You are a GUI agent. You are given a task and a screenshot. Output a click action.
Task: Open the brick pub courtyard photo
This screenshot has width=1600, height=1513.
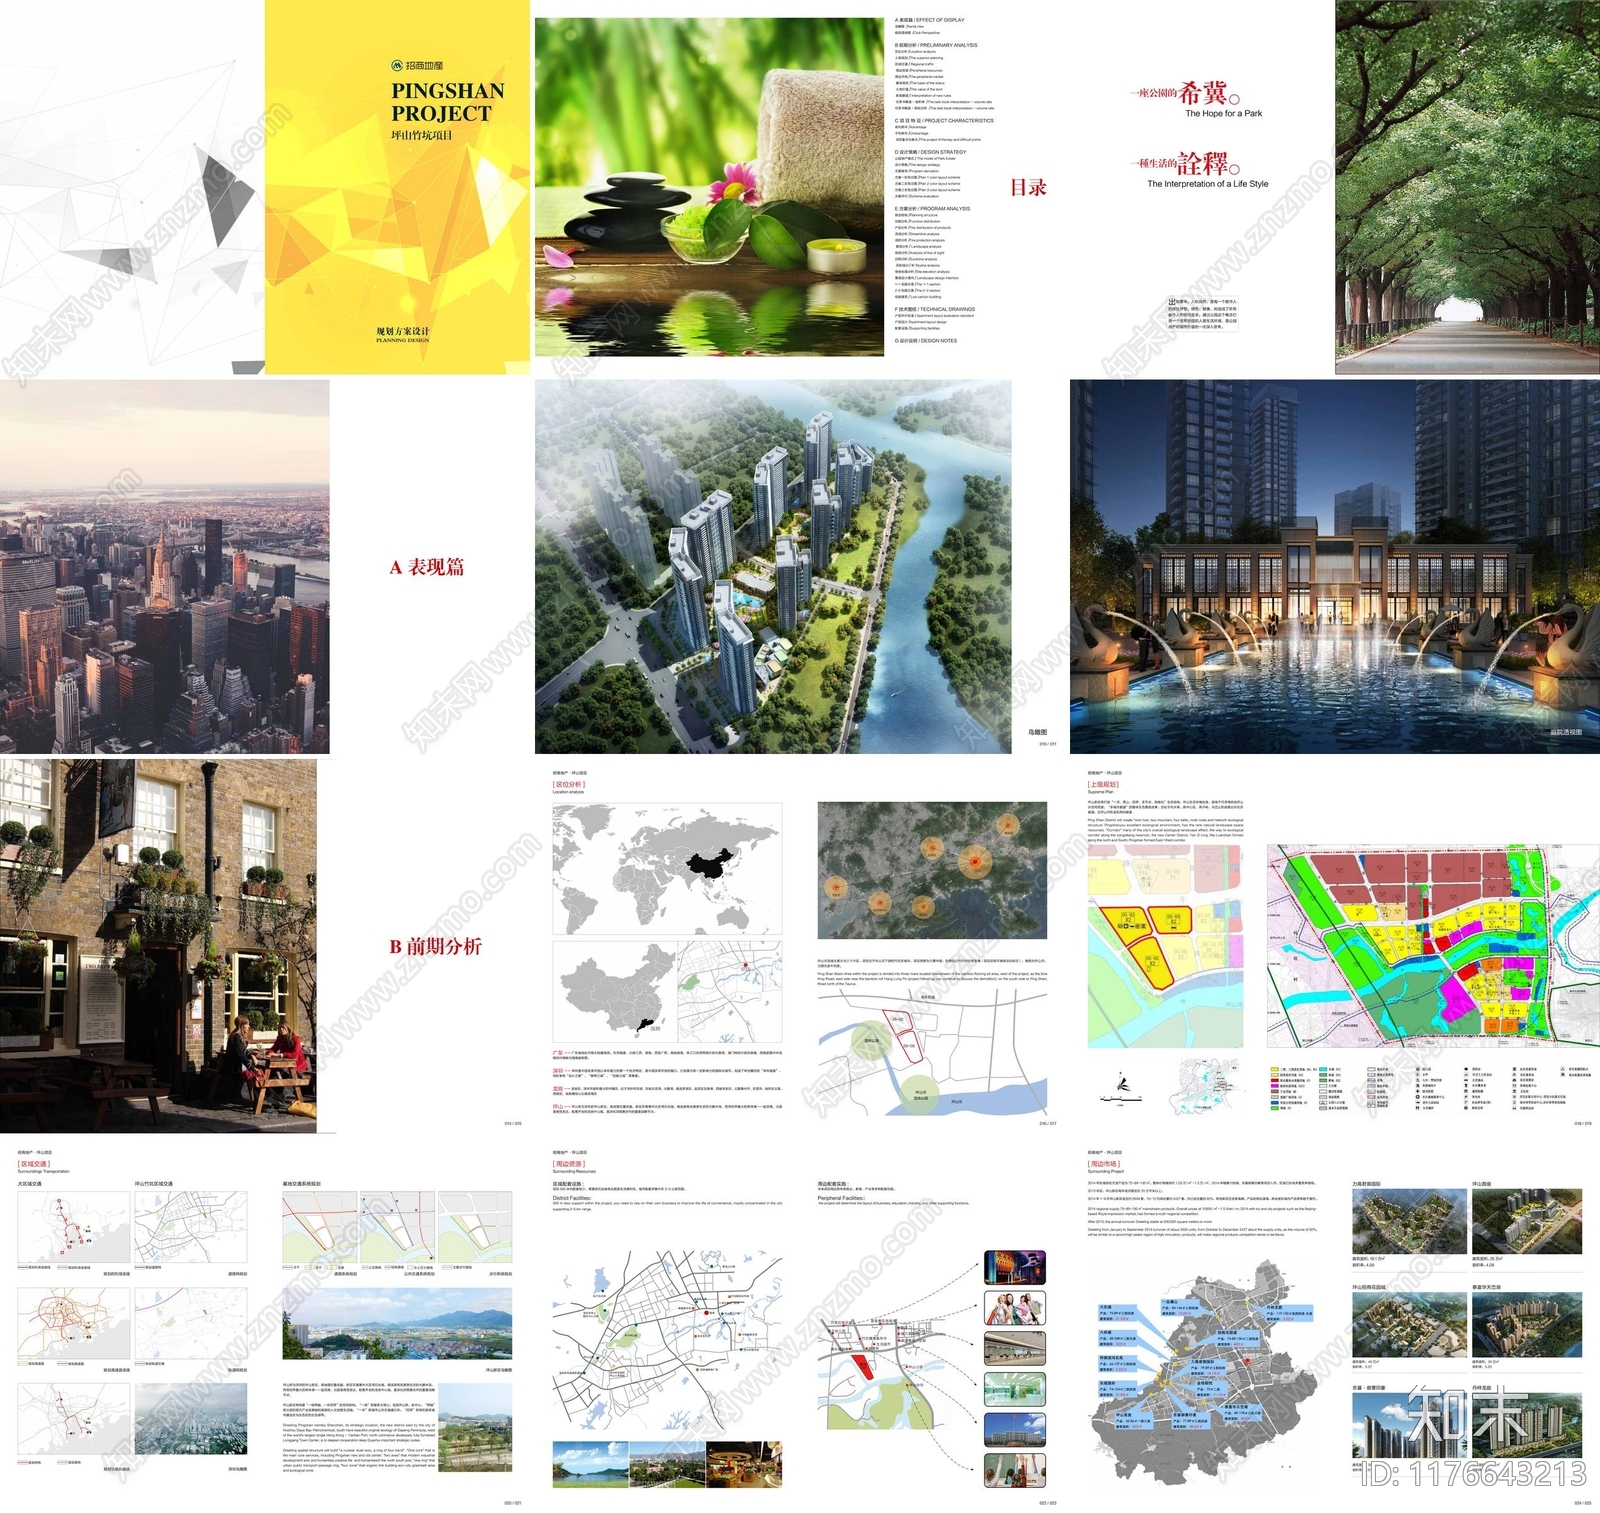point(158,946)
